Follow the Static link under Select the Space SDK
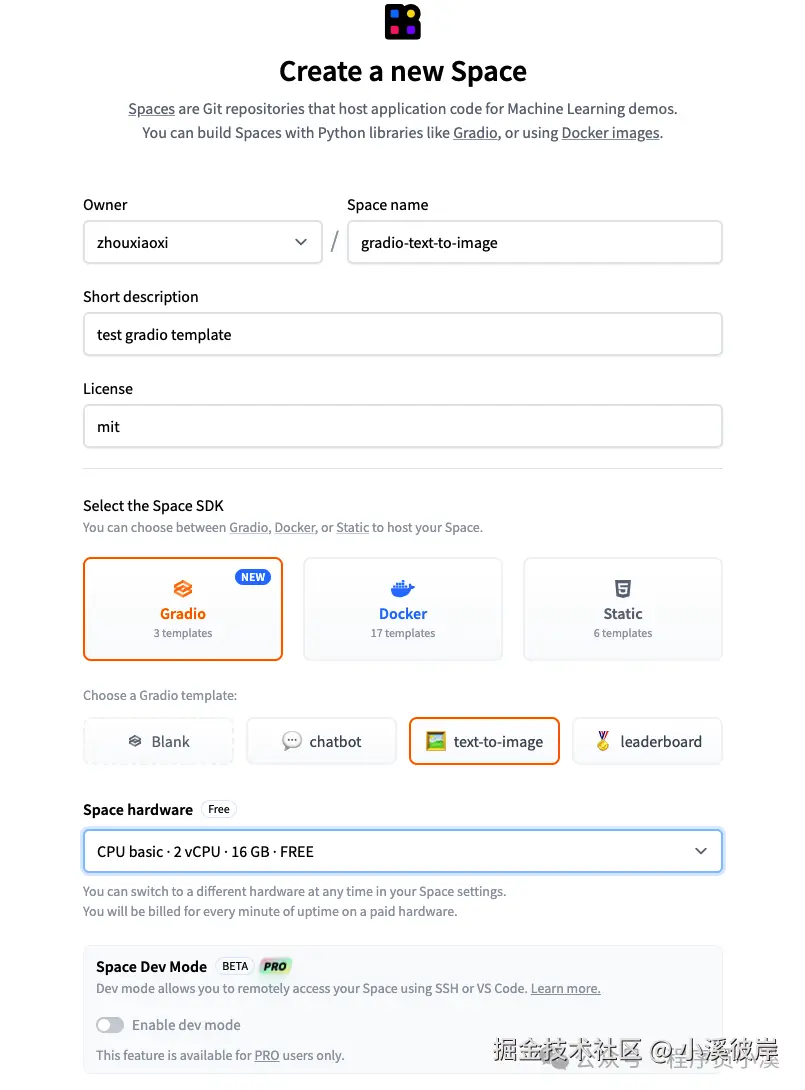The height and width of the screenshot is (1090, 805). click(352, 527)
